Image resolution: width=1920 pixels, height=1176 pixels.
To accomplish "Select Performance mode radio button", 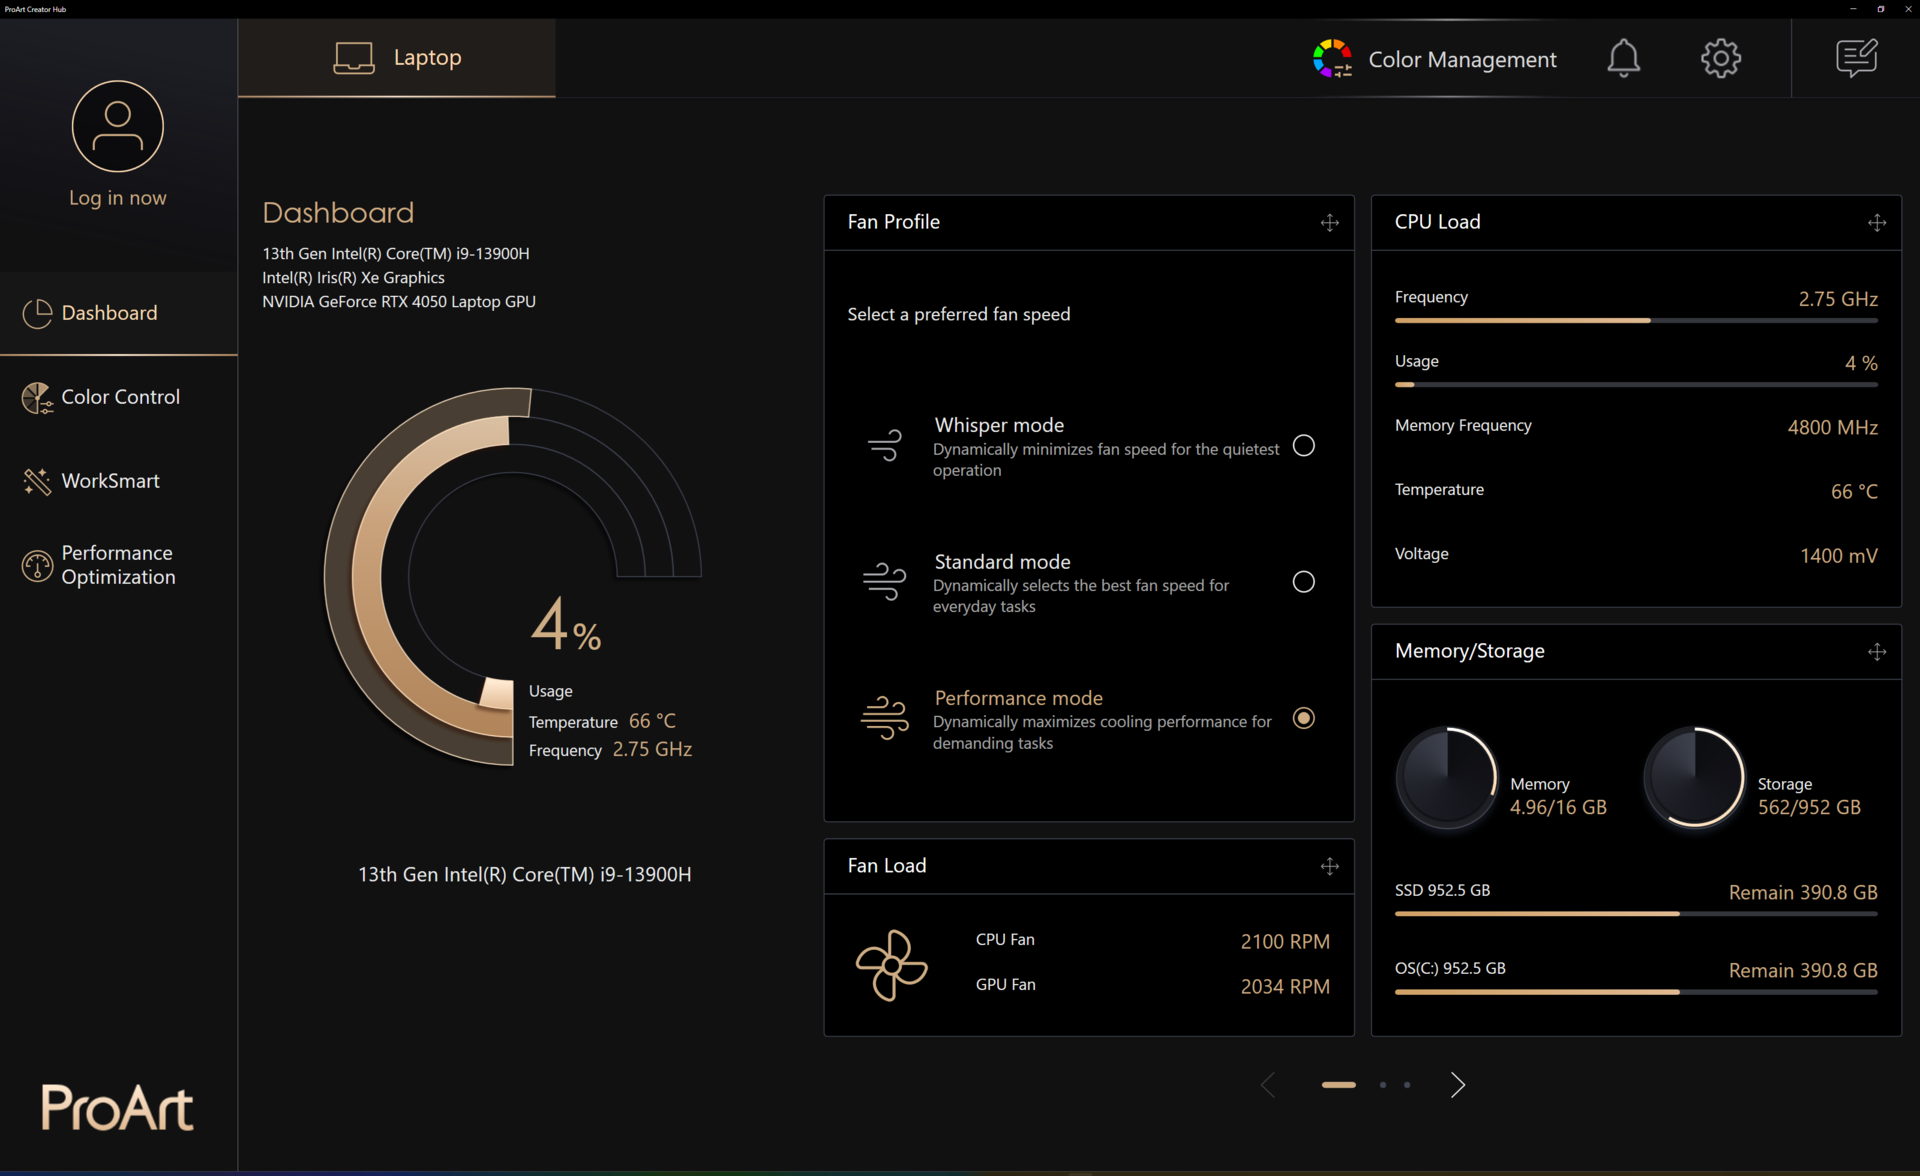I will (1303, 718).
